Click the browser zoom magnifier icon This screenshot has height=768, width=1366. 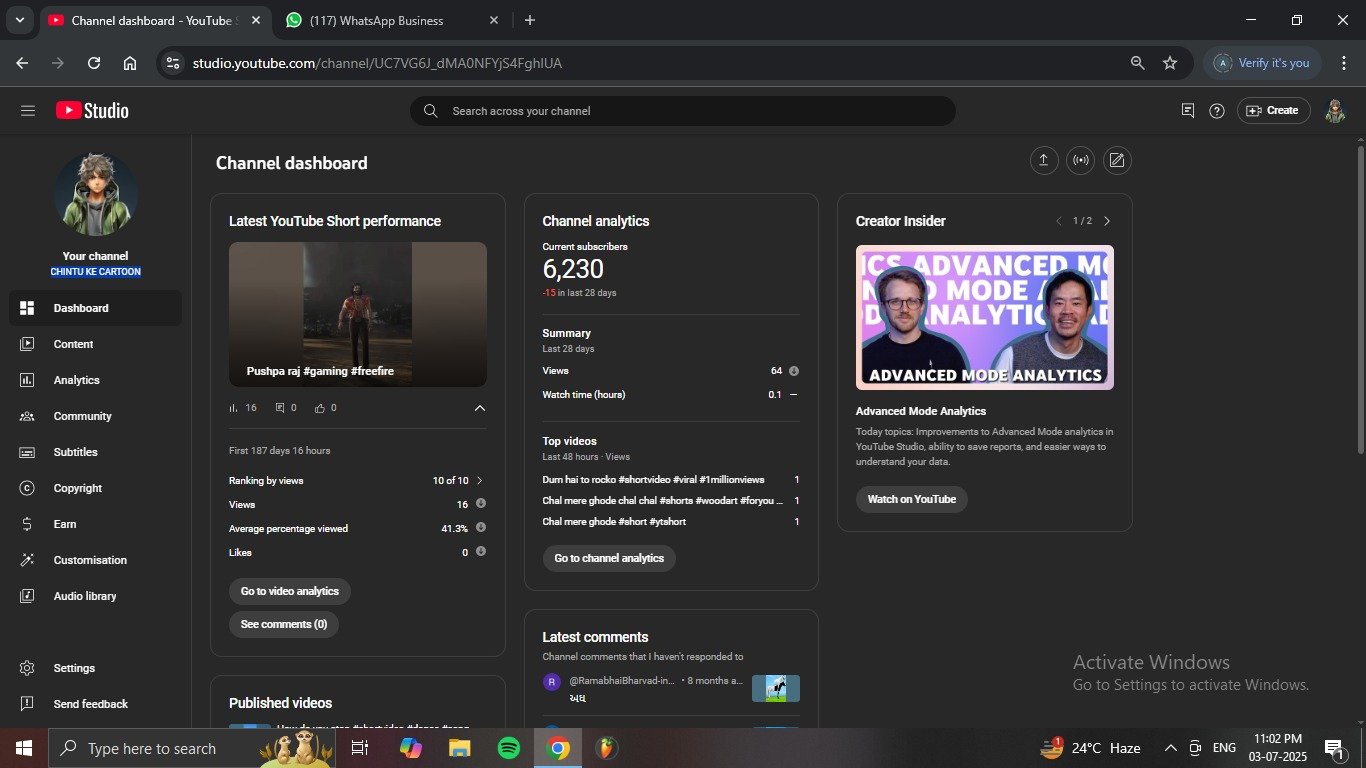1138,63
